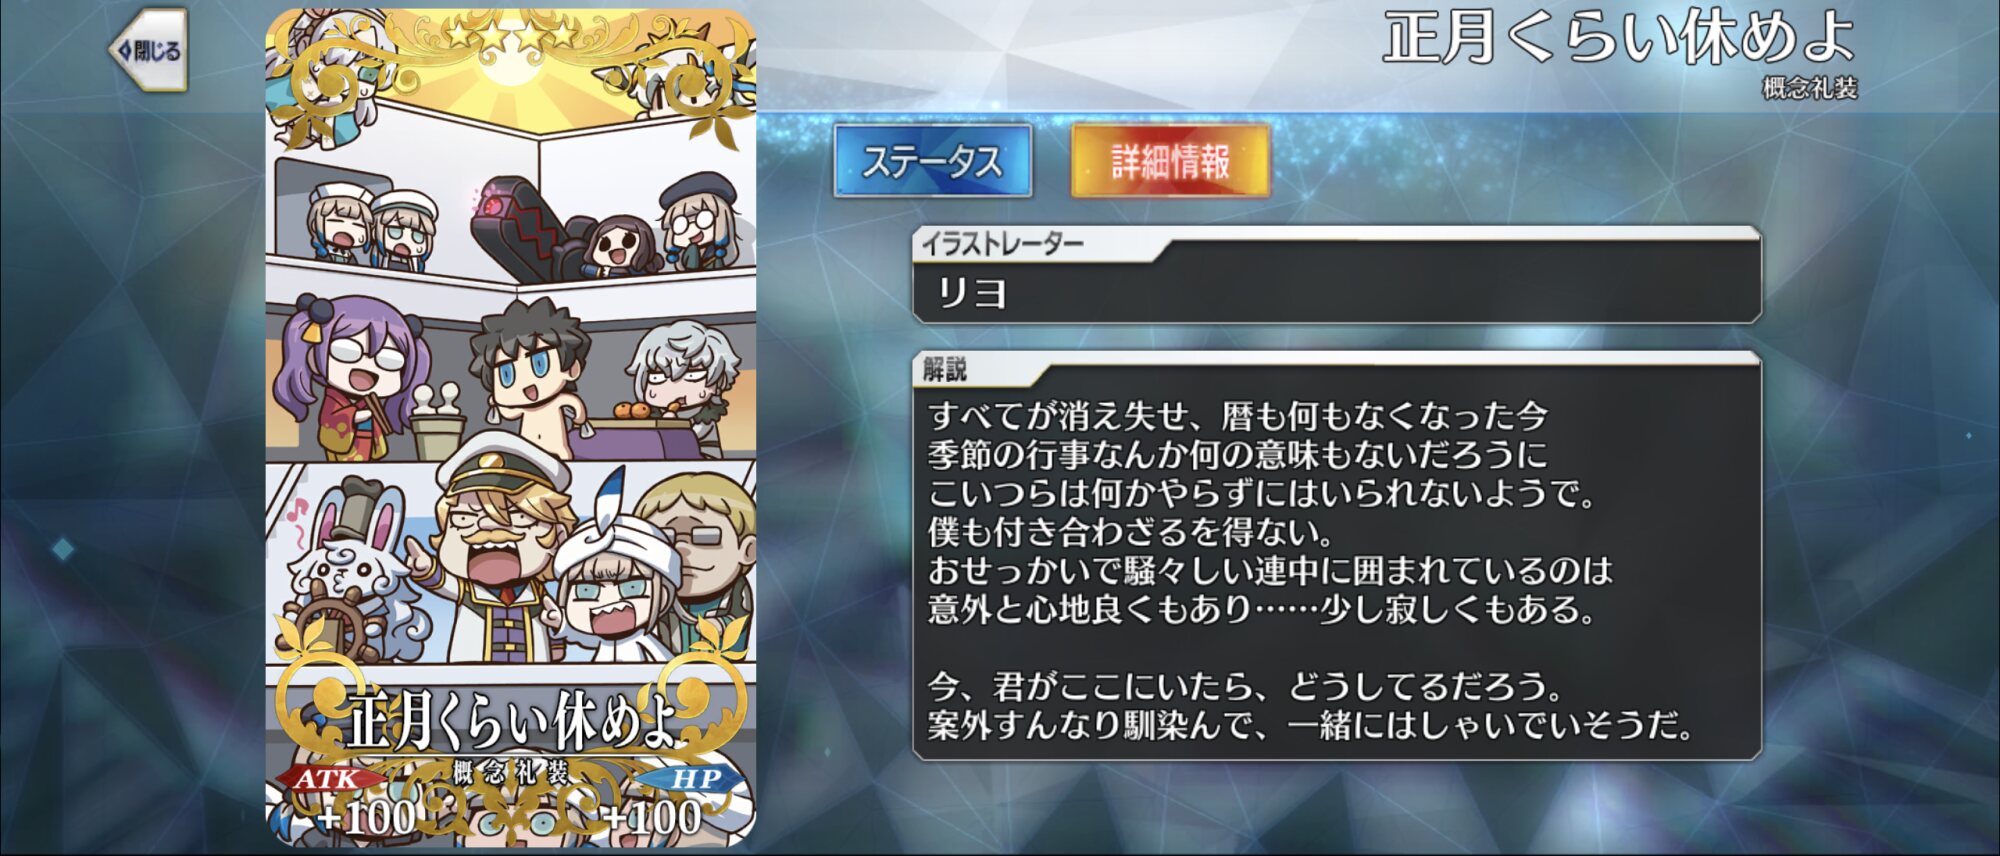
Task: Tap the 正月くらい休めよ title at top right
Action: pos(1617,37)
